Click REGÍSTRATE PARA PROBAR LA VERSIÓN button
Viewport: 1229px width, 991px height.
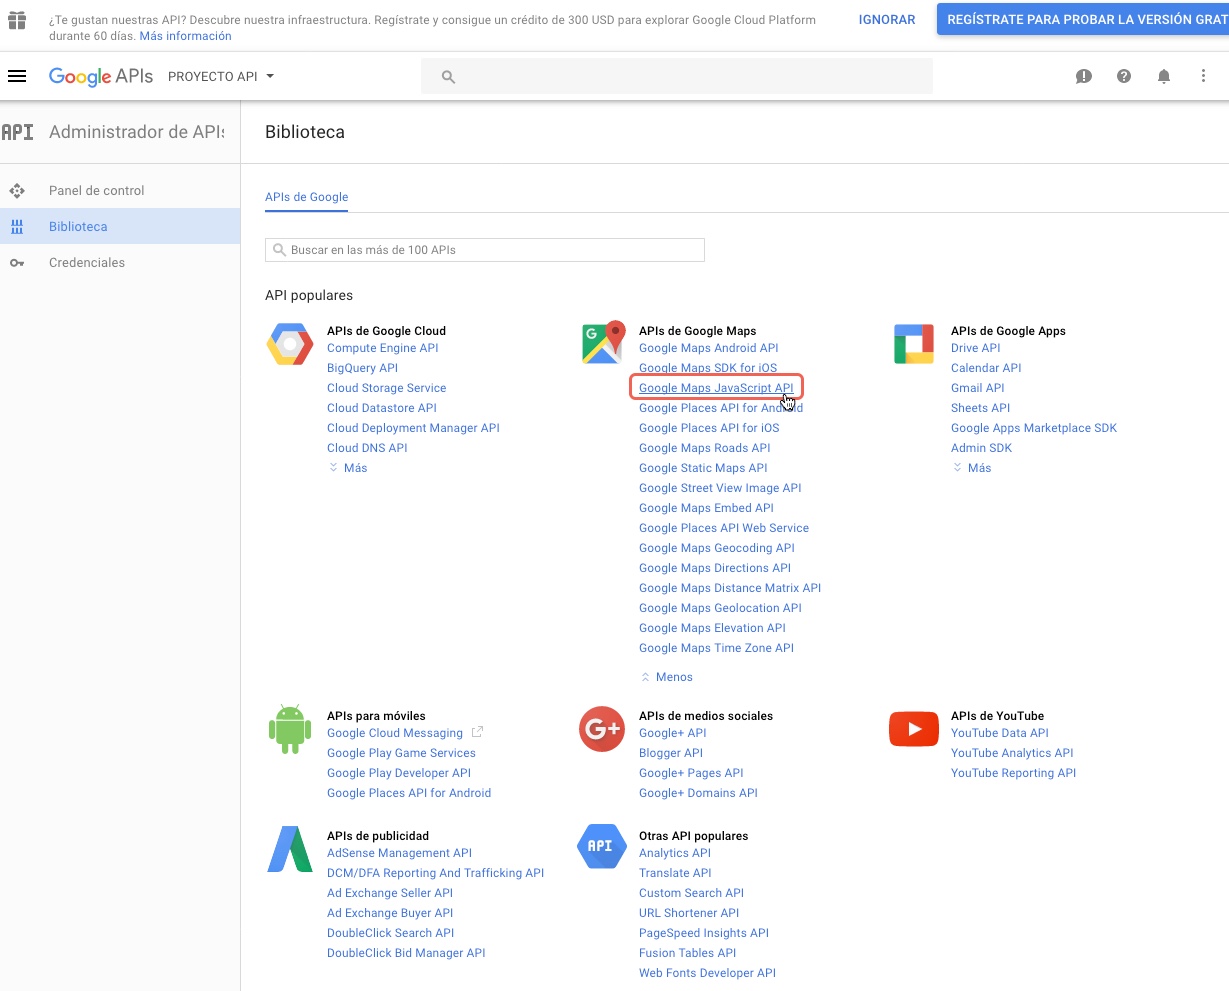1083,20
